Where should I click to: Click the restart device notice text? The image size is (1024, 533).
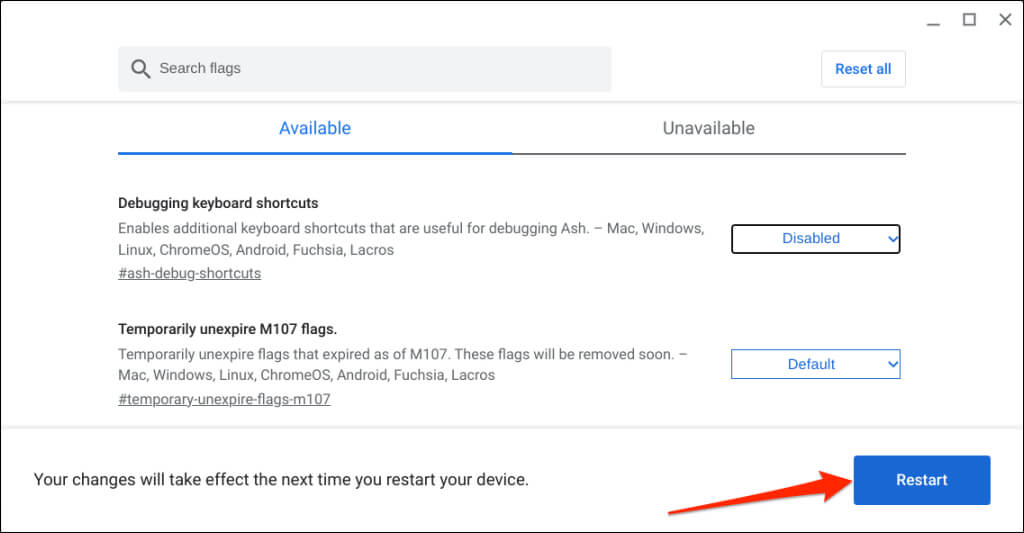(281, 480)
